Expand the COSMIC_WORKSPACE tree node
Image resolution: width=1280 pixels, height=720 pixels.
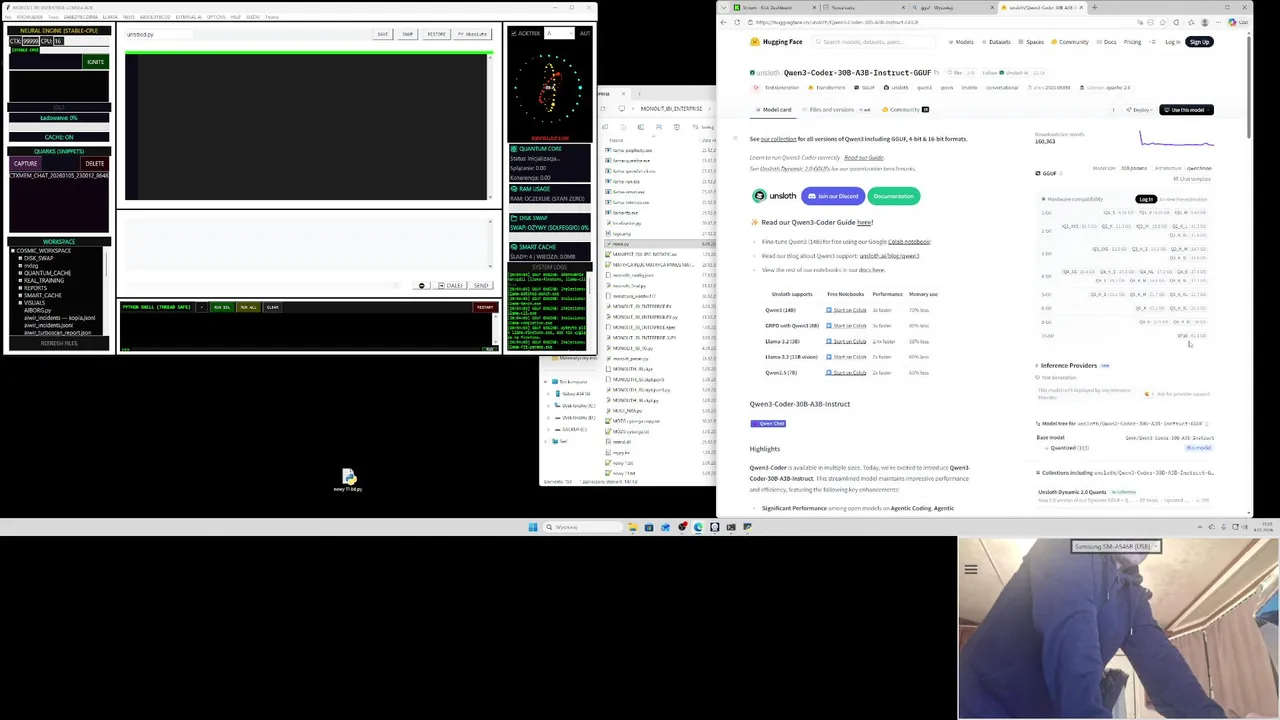coord(14,251)
